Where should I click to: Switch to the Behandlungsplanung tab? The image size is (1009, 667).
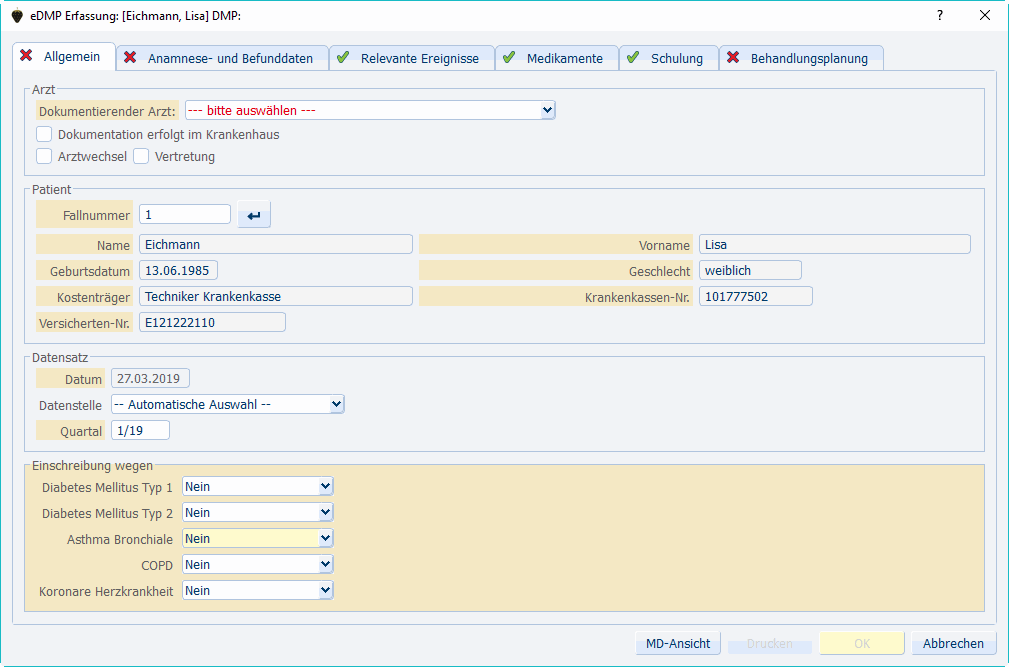click(x=801, y=58)
